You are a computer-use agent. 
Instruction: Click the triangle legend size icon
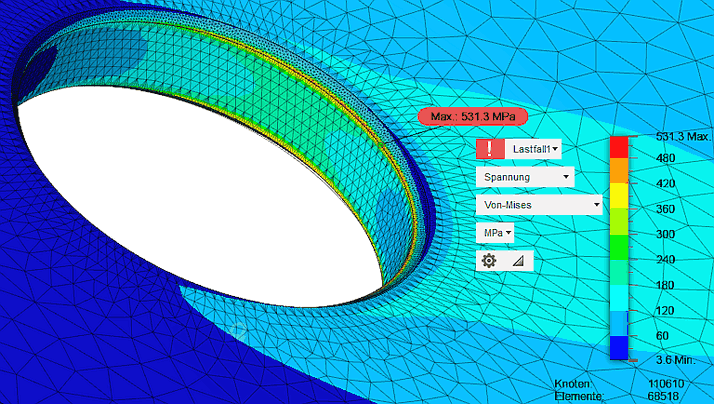[517, 260]
